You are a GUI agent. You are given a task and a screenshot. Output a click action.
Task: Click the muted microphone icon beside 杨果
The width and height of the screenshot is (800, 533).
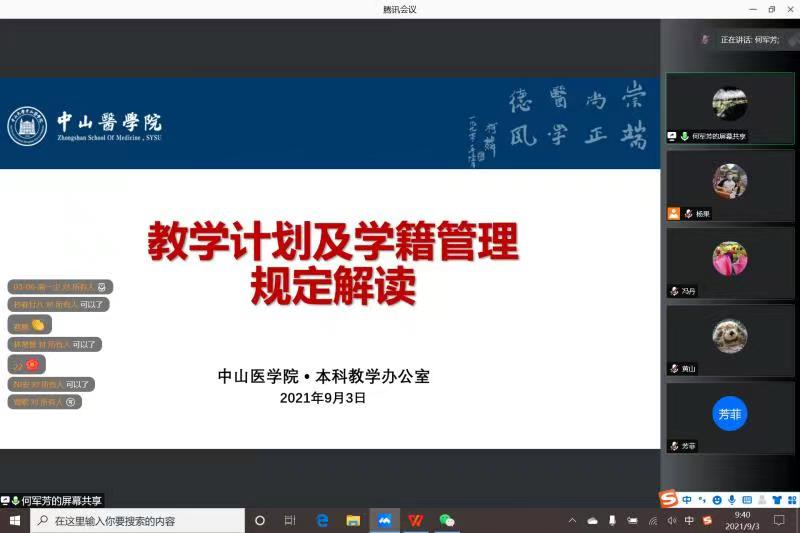tap(687, 214)
